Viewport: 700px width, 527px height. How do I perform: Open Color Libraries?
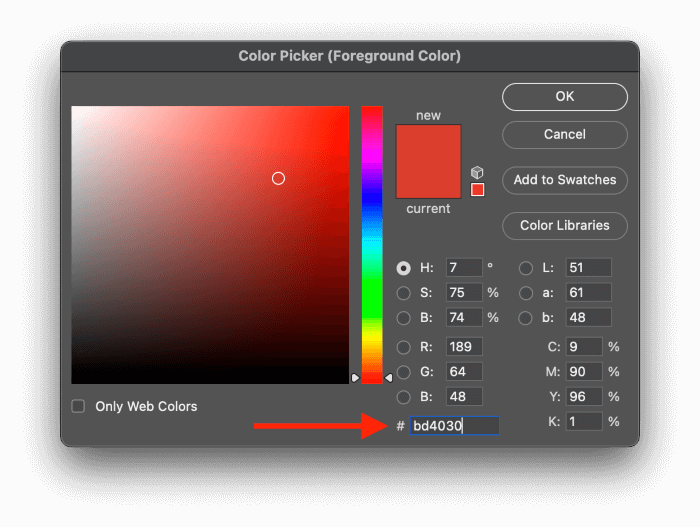tap(565, 226)
